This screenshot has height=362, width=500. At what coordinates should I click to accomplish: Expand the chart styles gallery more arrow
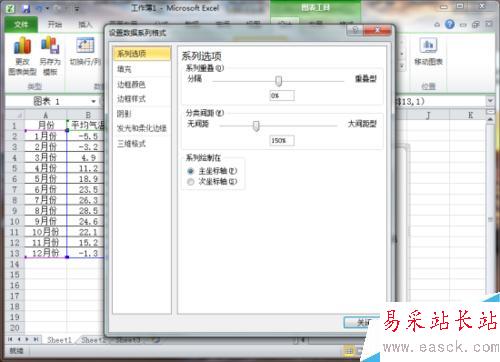coord(402,66)
